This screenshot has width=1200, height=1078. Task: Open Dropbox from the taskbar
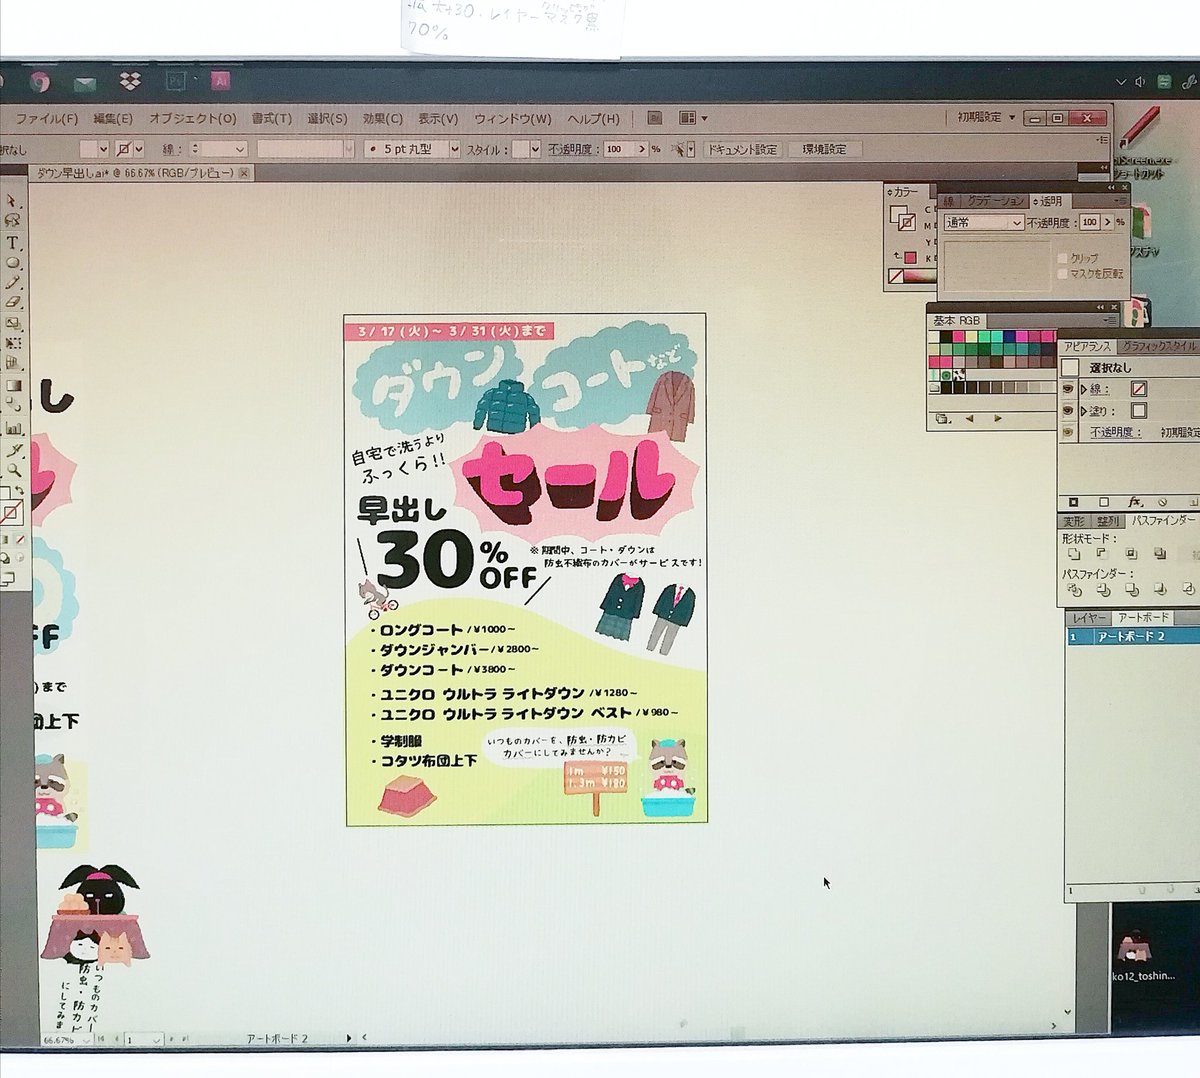pyautogui.click(x=130, y=82)
